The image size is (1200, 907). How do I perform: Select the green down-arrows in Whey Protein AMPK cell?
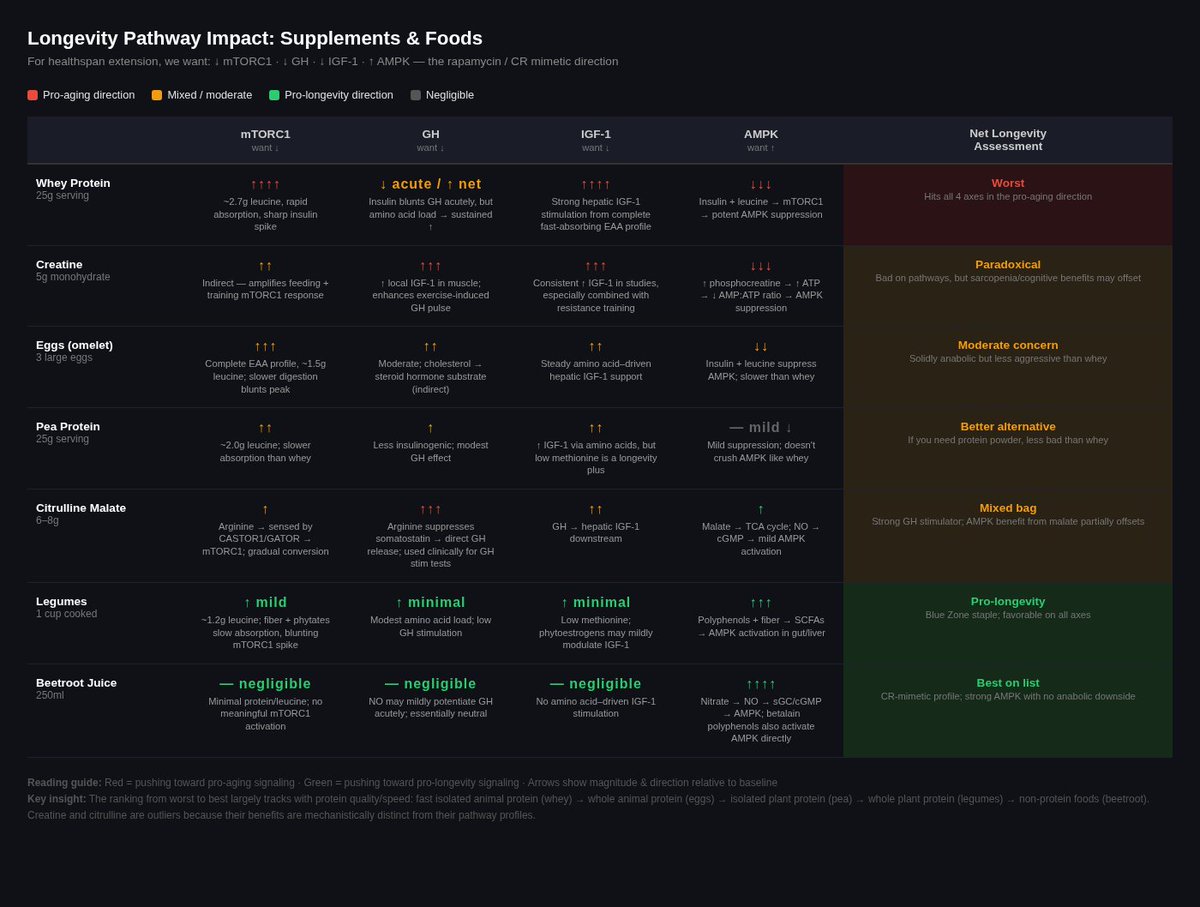tap(761, 184)
